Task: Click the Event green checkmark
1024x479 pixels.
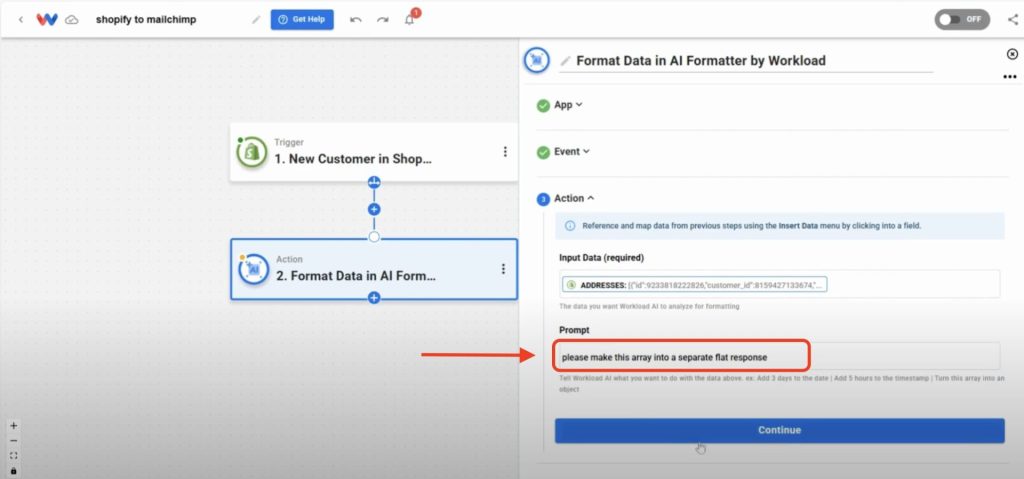Action: (x=543, y=152)
